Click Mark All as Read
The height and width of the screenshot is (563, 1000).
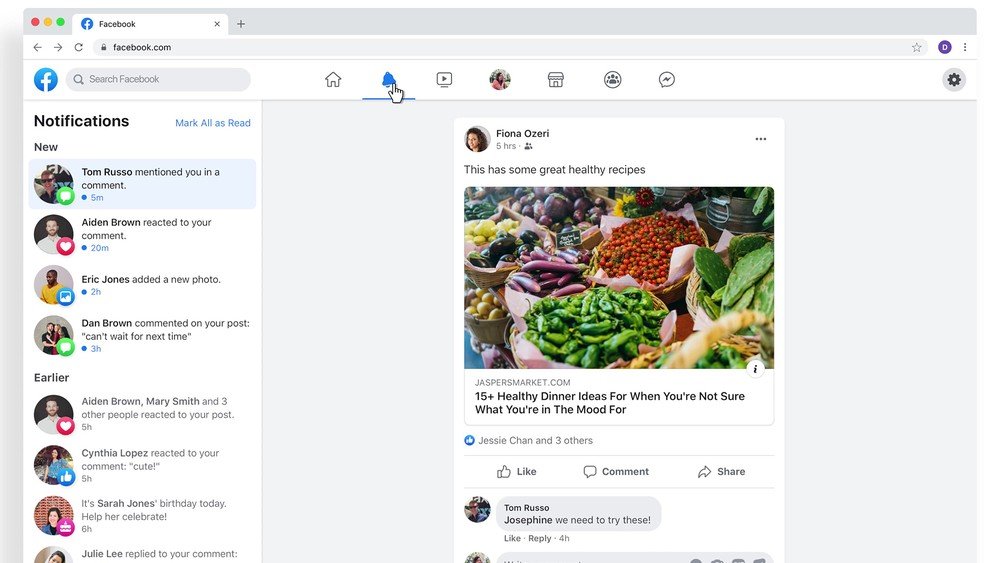pyautogui.click(x=213, y=123)
